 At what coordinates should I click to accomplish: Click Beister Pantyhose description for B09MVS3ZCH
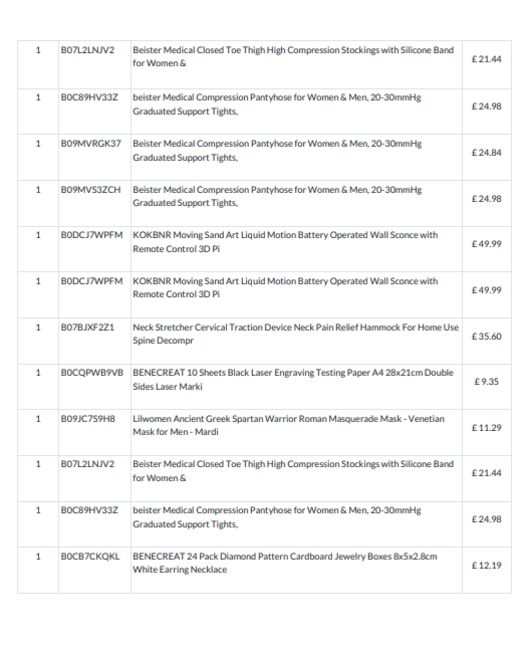[277, 196]
